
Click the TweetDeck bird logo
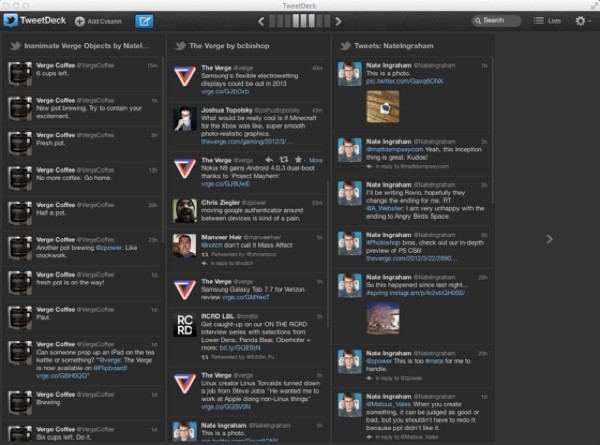(10, 21)
